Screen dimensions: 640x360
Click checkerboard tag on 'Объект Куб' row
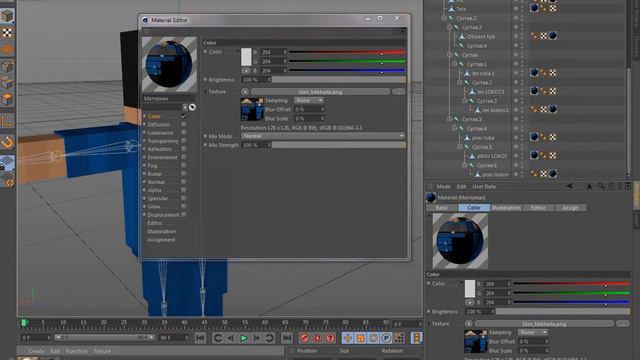coord(544,36)
